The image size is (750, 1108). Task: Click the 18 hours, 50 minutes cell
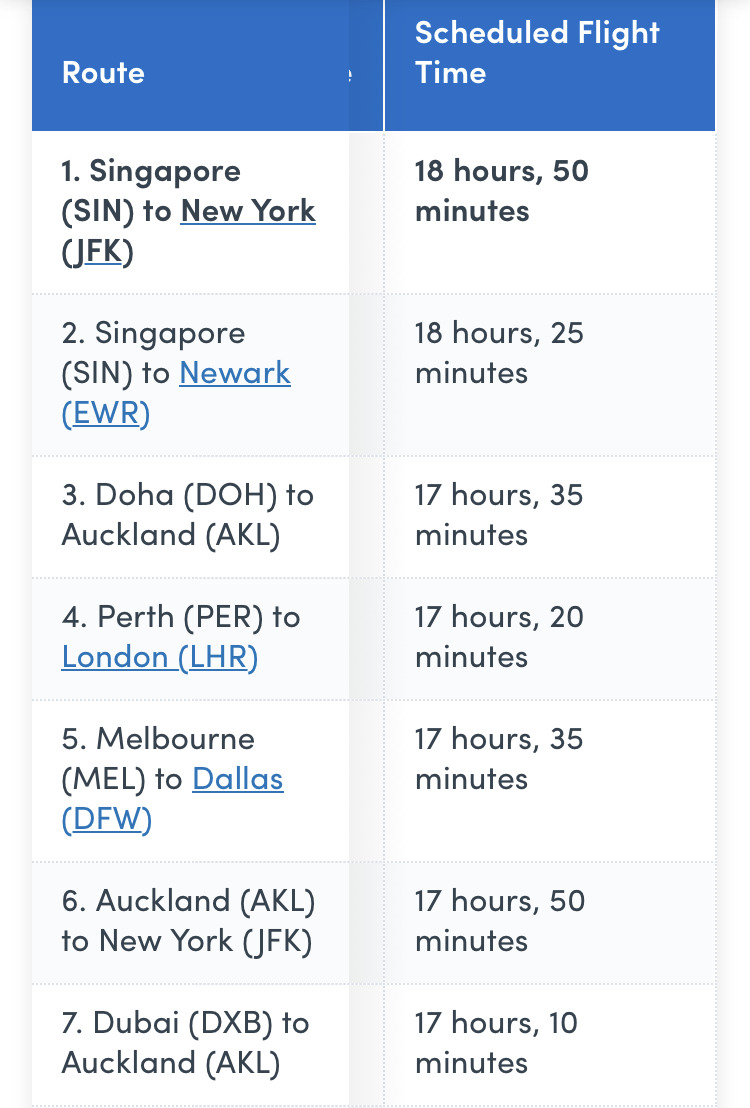click(550, 213)
